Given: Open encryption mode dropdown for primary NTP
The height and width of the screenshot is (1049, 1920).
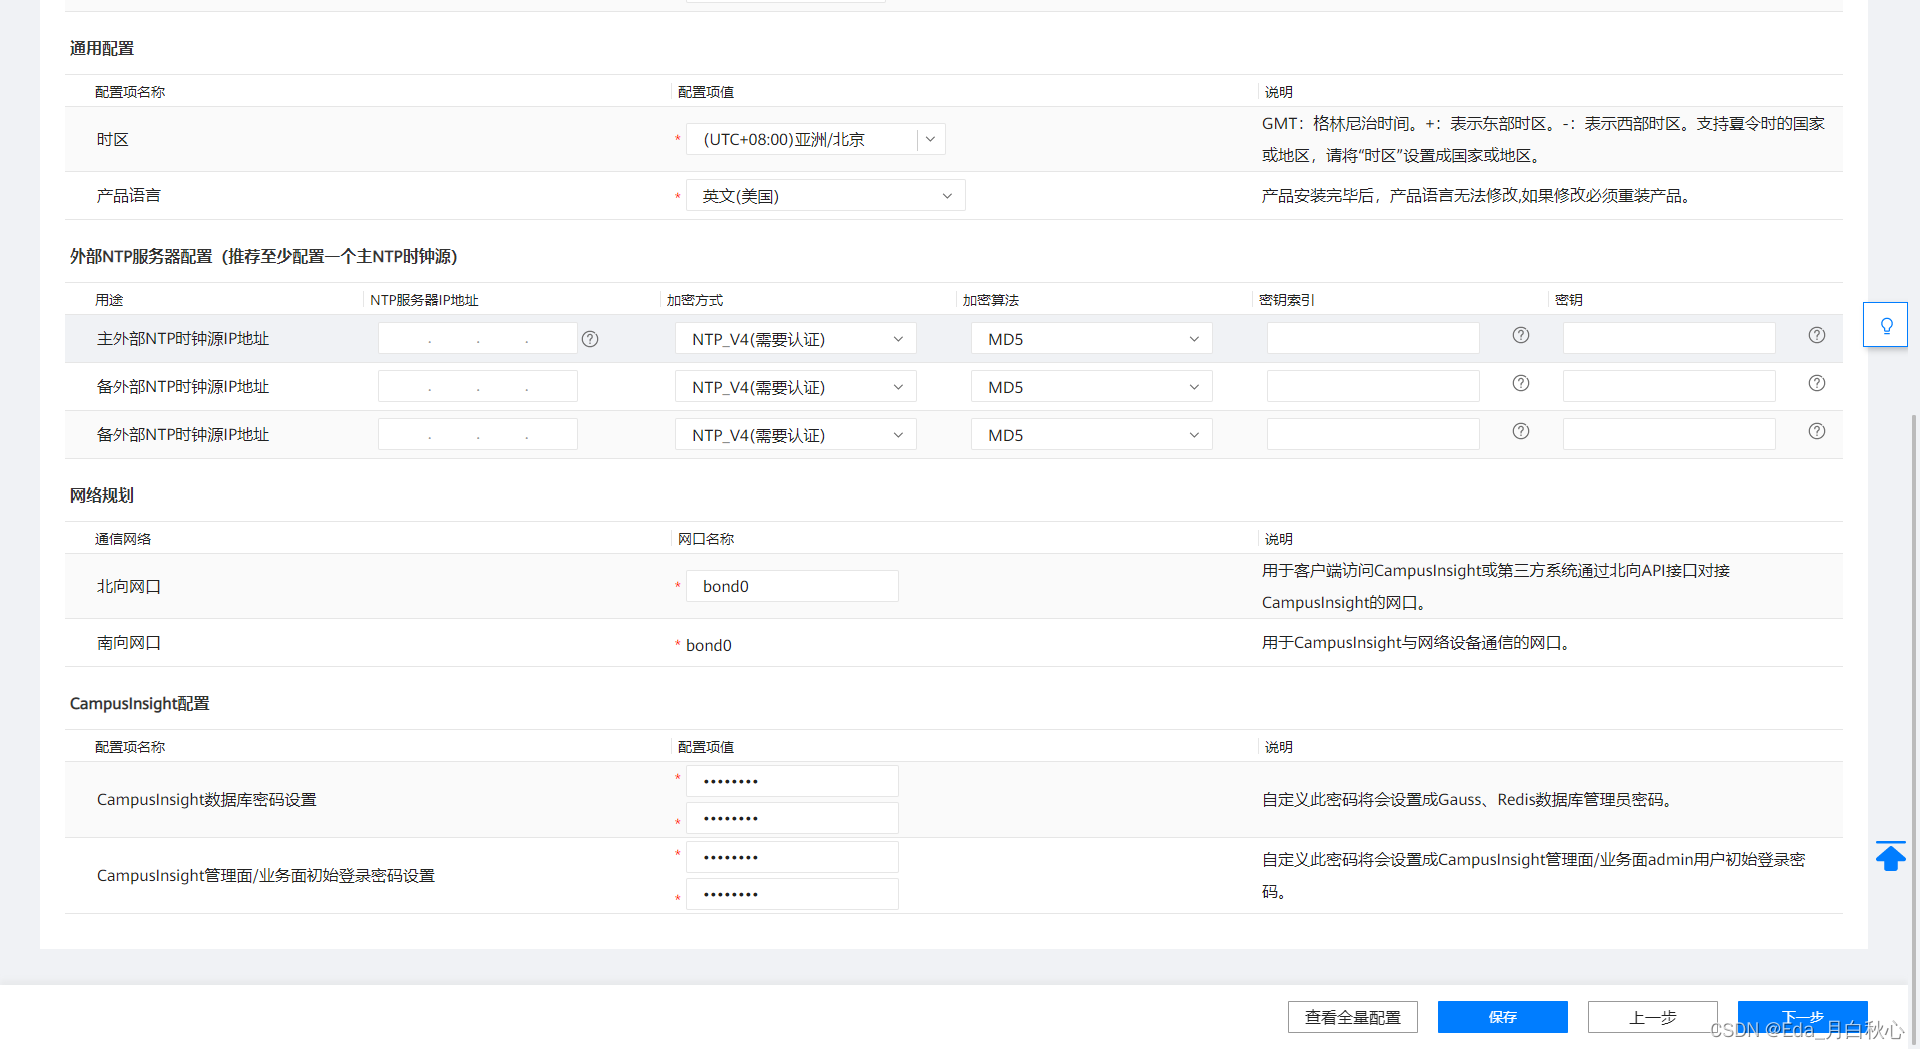Looking at the screenshot, I should [x=796, y=339].
